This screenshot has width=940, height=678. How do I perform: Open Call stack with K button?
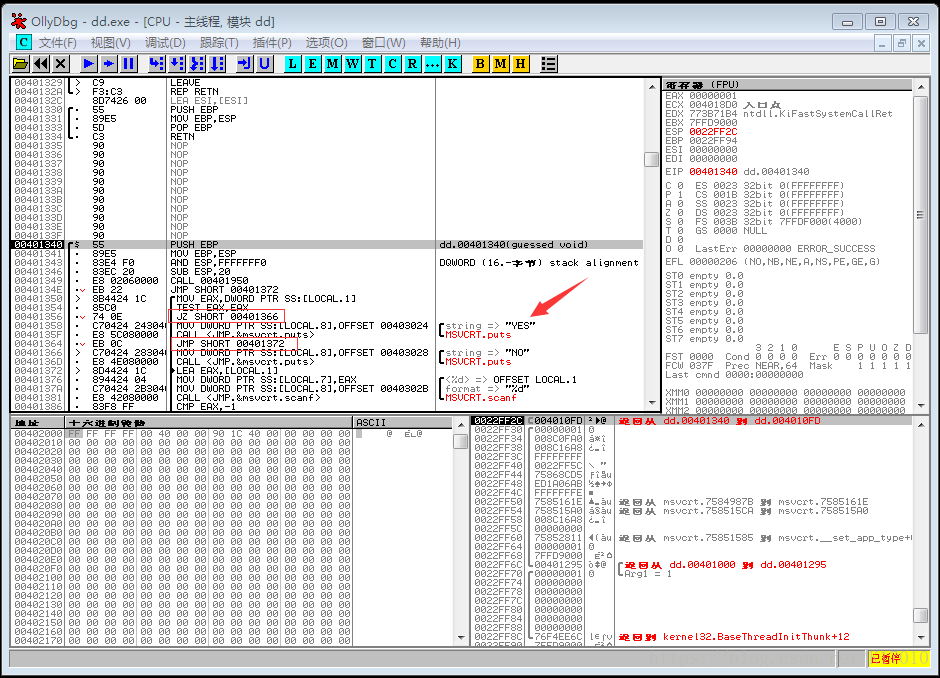click(453, 64)
